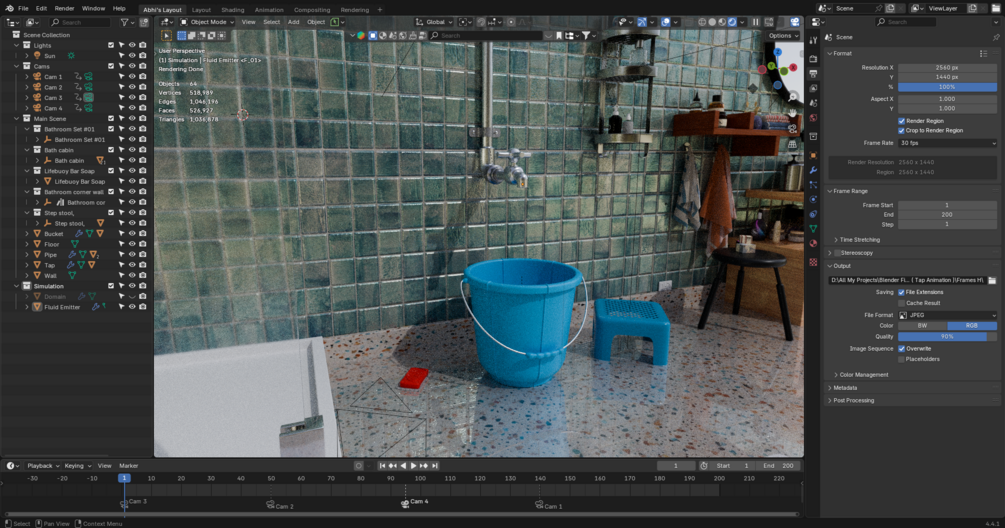The width and height of the screenshot is (1005, 528).
Task: Adjust the resolution percentage slider
Action: click(x=947, y=87)
